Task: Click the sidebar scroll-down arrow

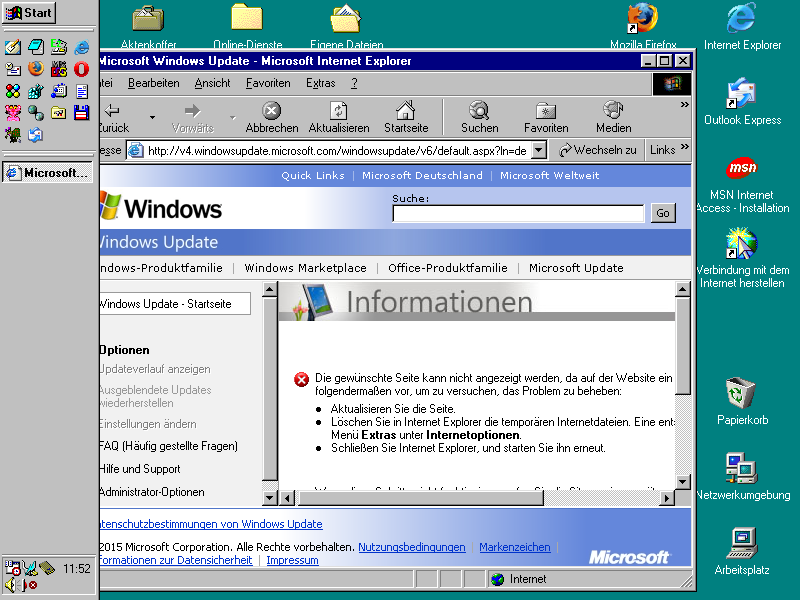Action: pos(269,497)
